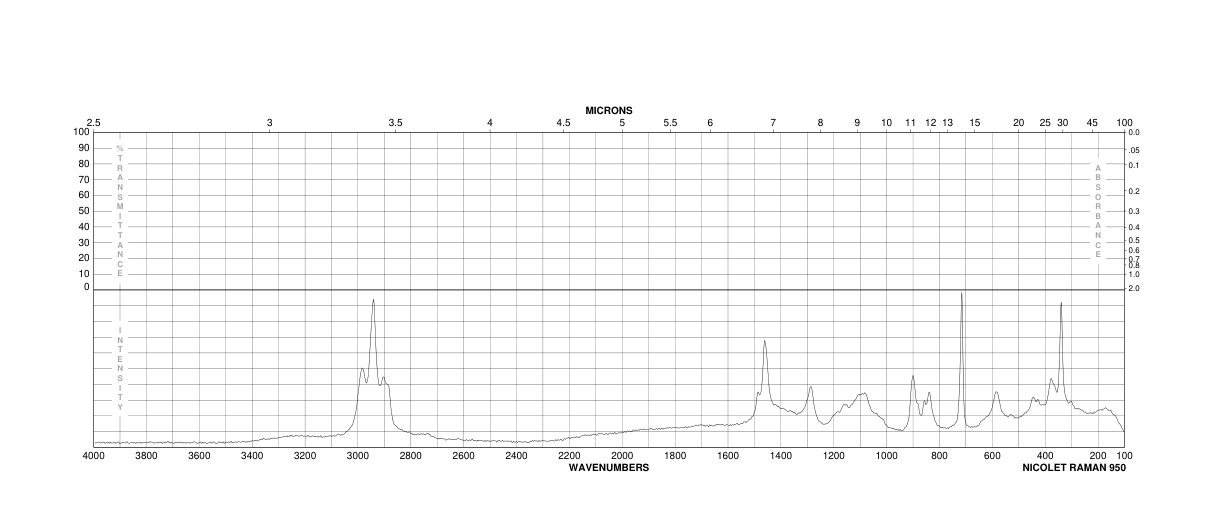This screenshot has width=1224, height=528.
Task: Select the 3.5 microns scale label
Action: 395,122
